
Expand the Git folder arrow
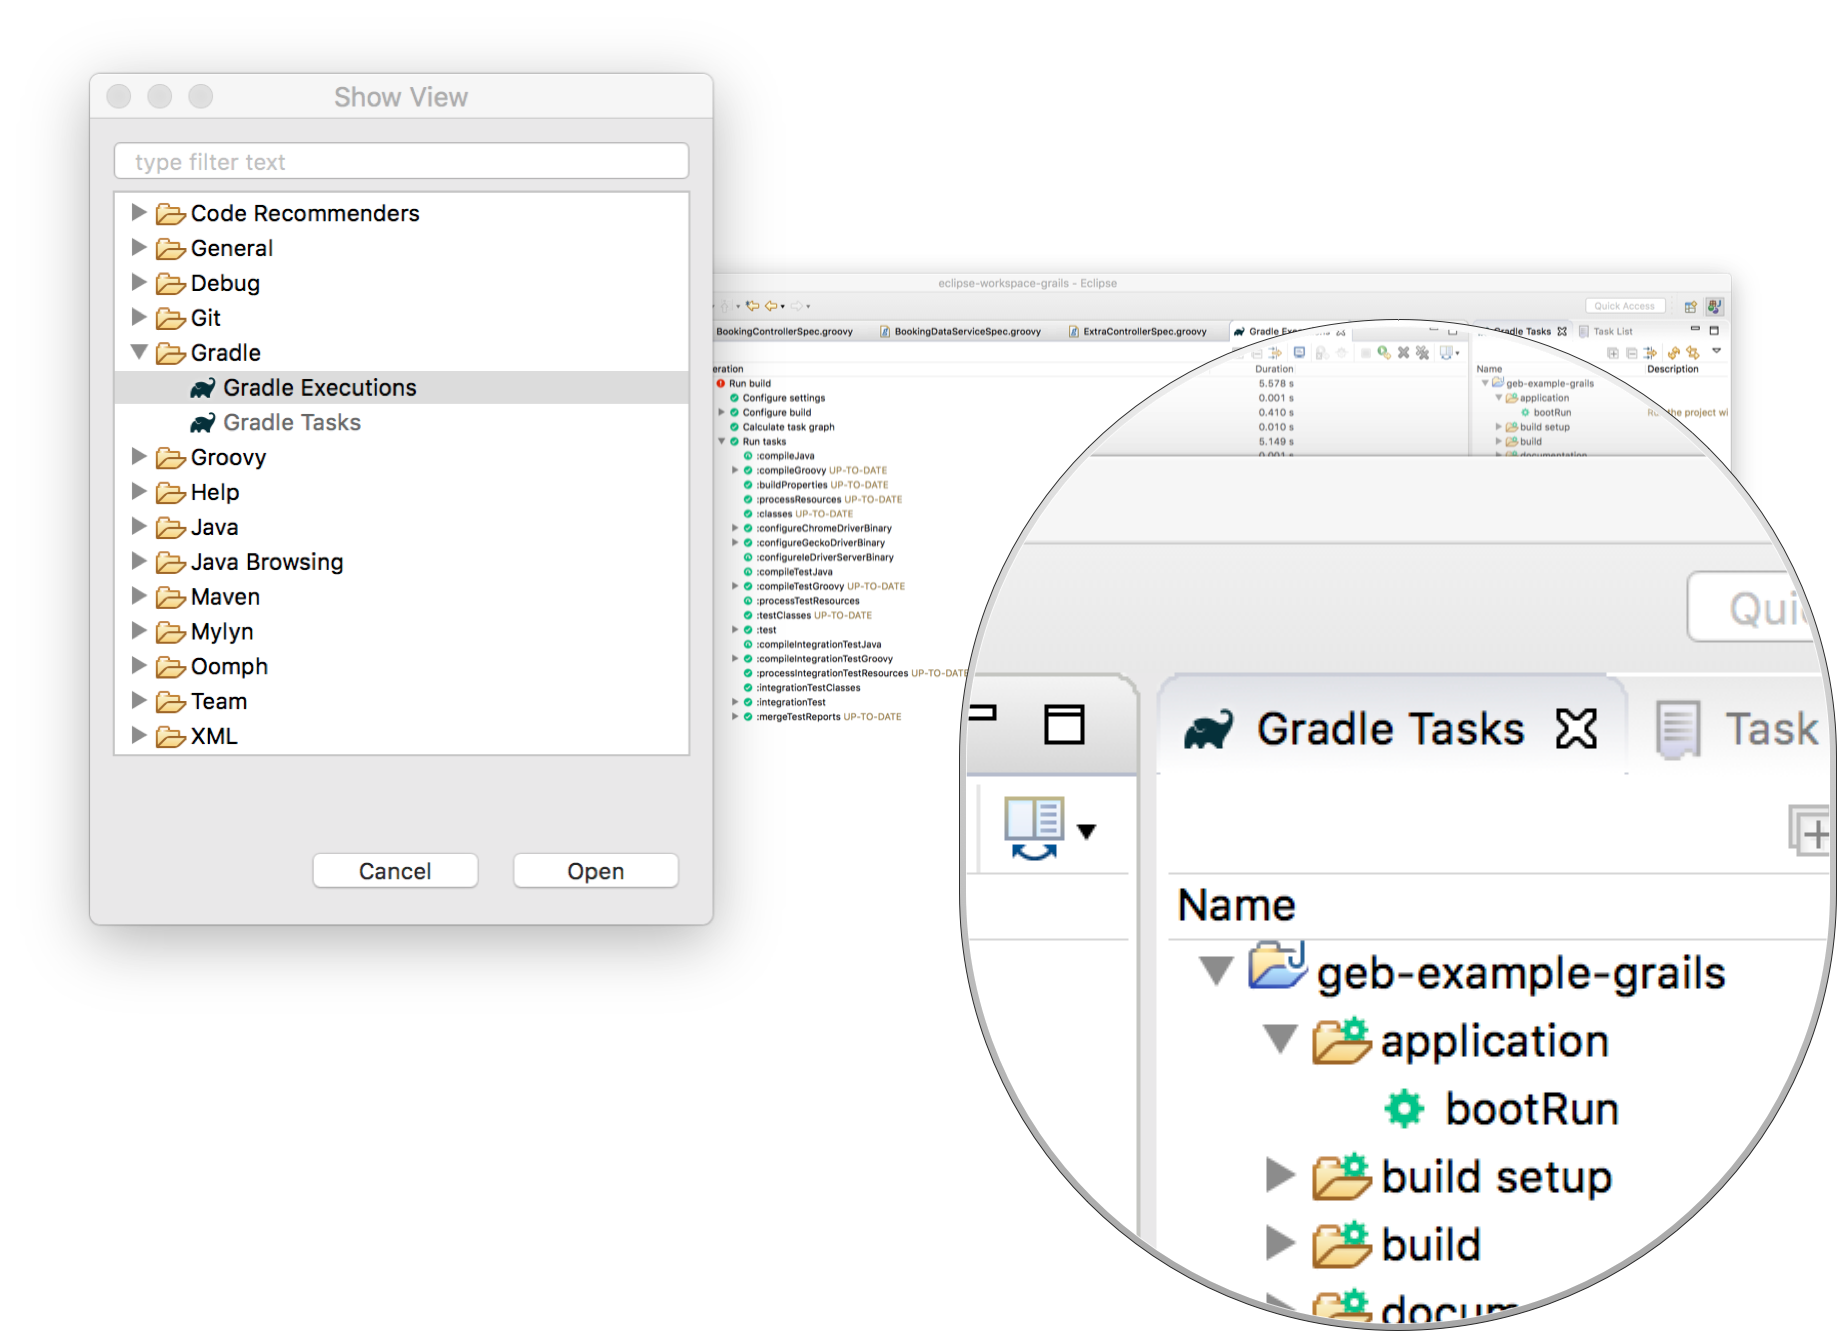pos(140,317)
